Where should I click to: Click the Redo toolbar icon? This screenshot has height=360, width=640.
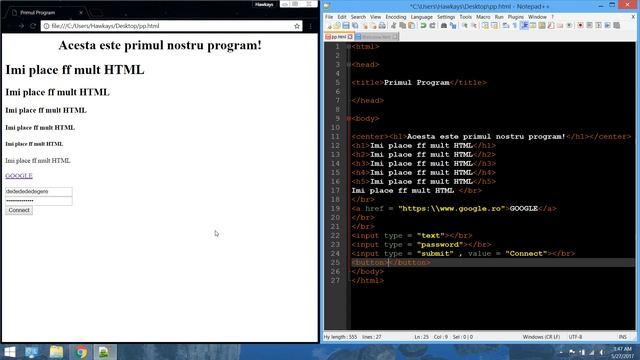(432, 26)
